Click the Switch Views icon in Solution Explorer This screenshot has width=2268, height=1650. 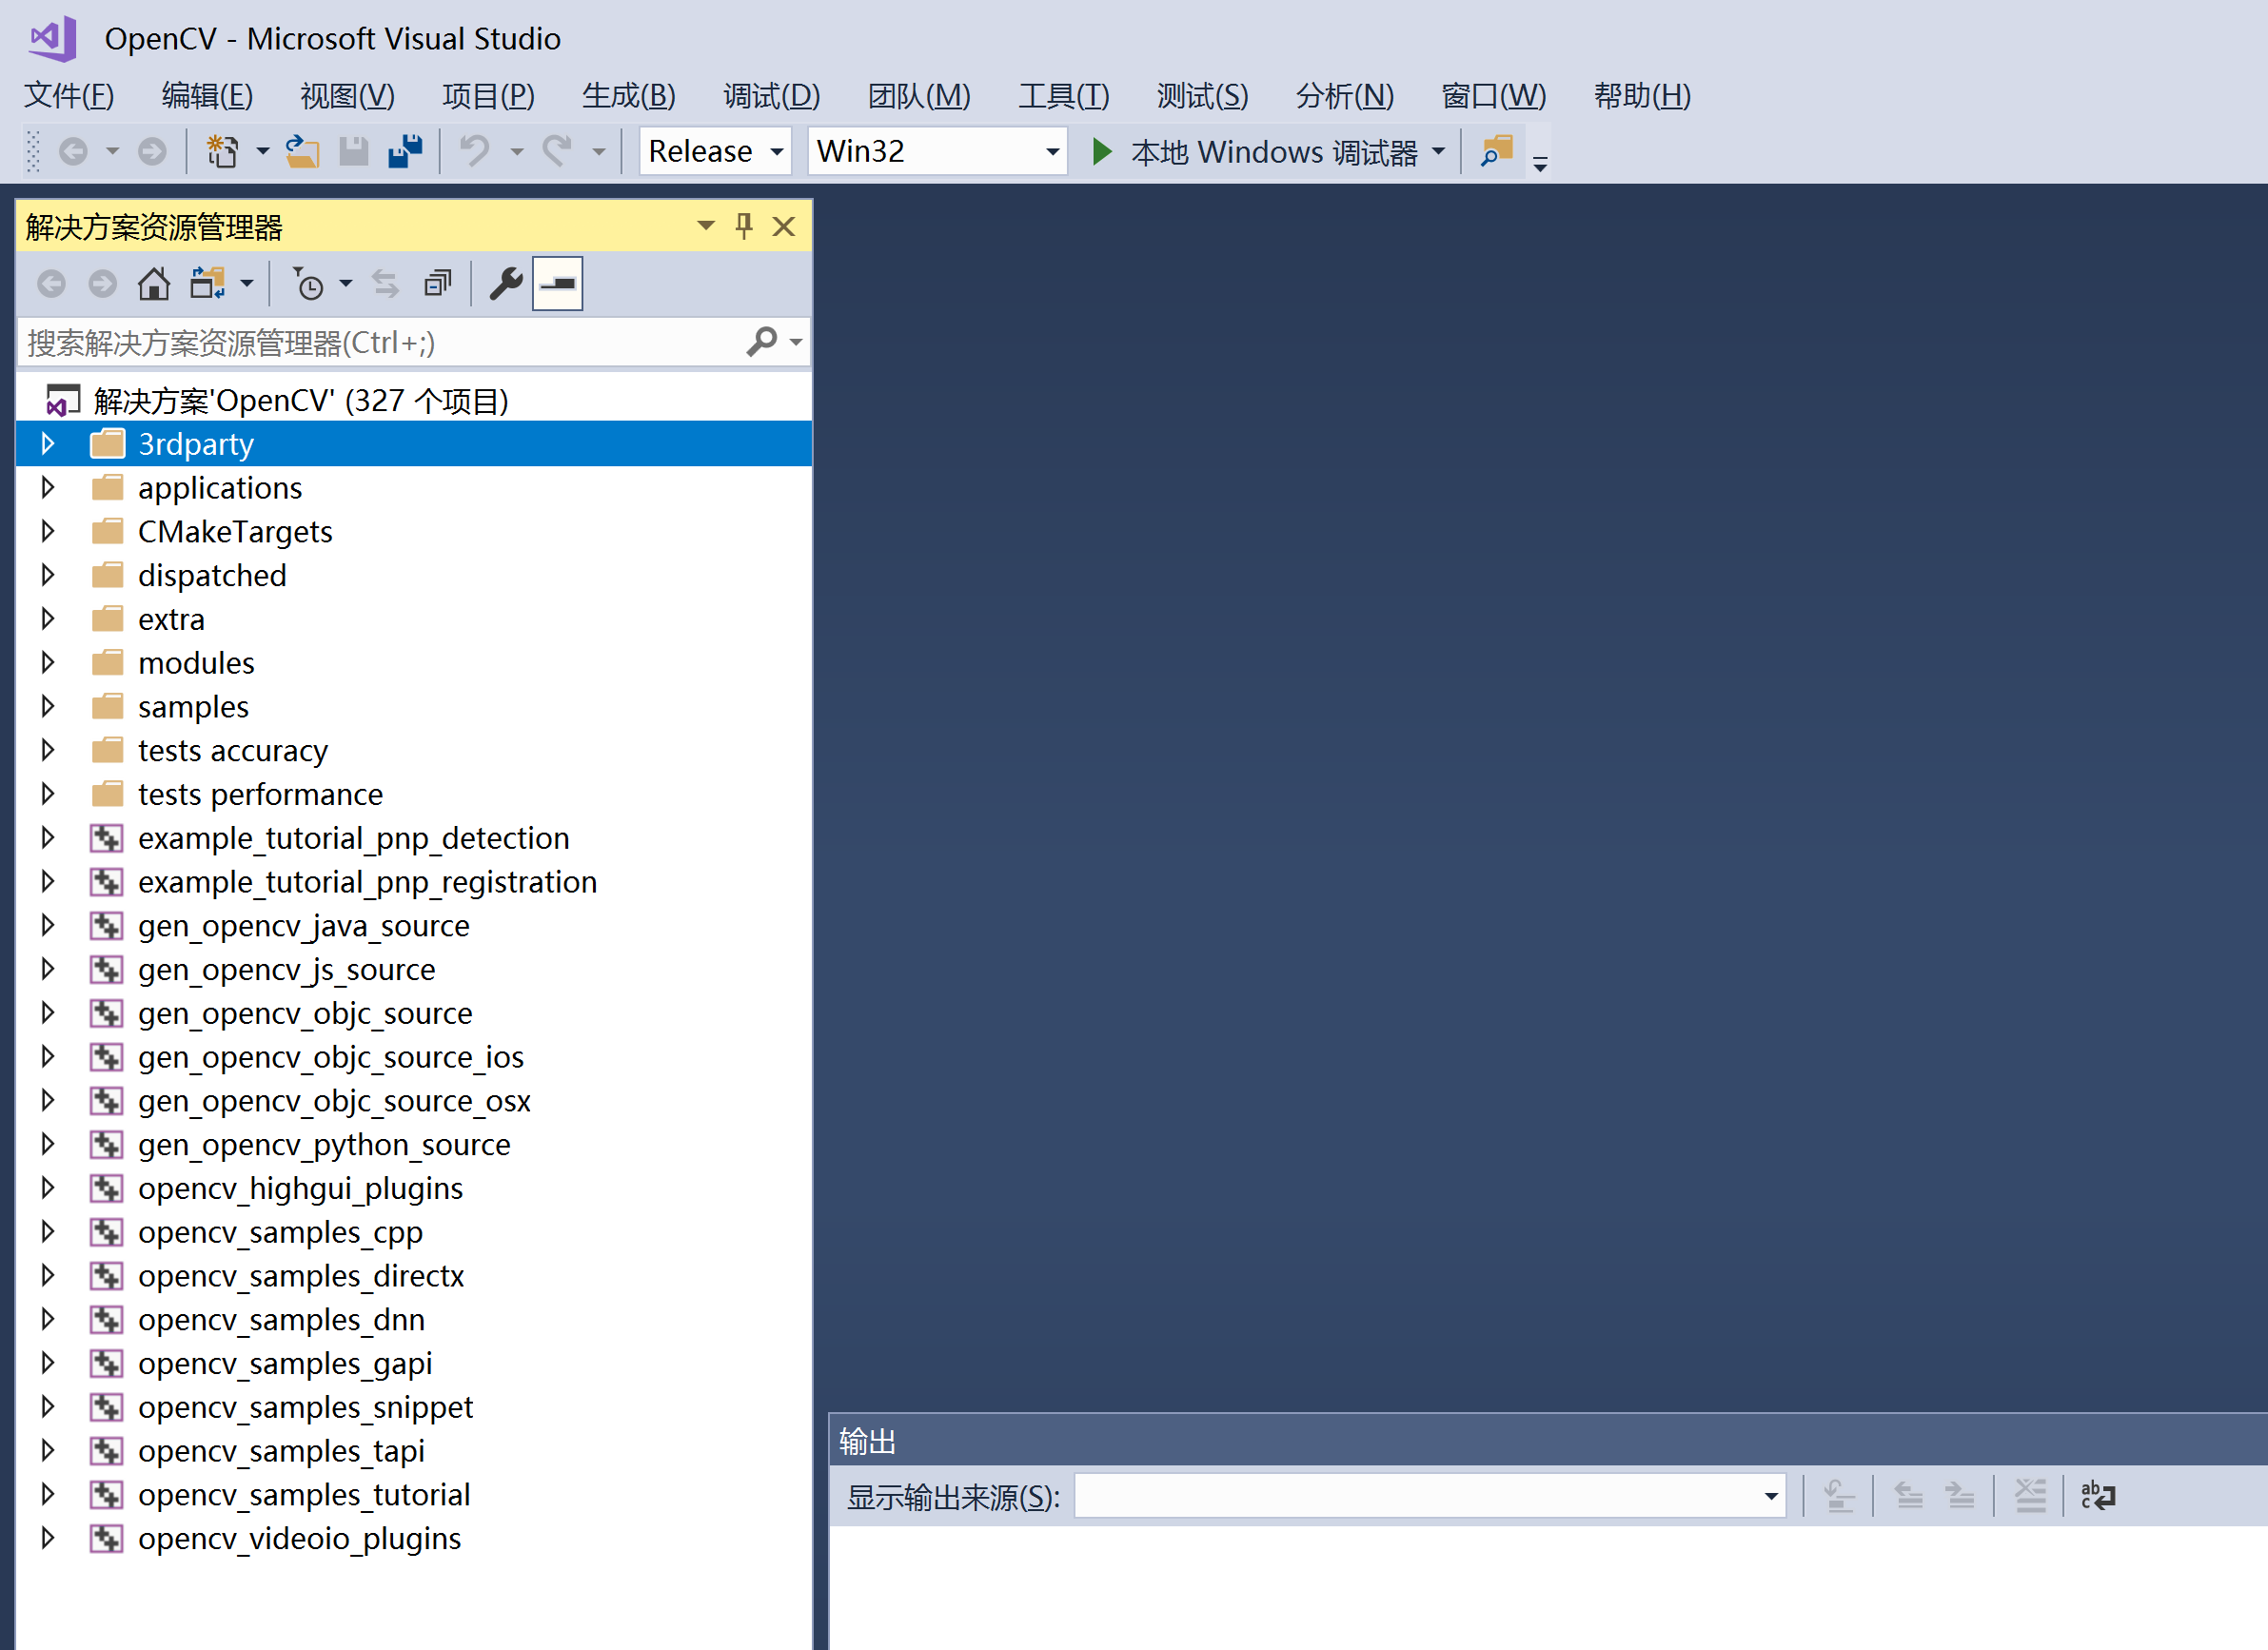(x=208, y=284)
